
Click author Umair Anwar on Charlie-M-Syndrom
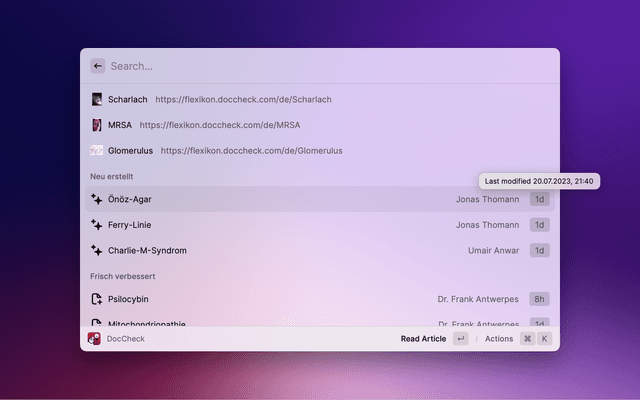493,250
